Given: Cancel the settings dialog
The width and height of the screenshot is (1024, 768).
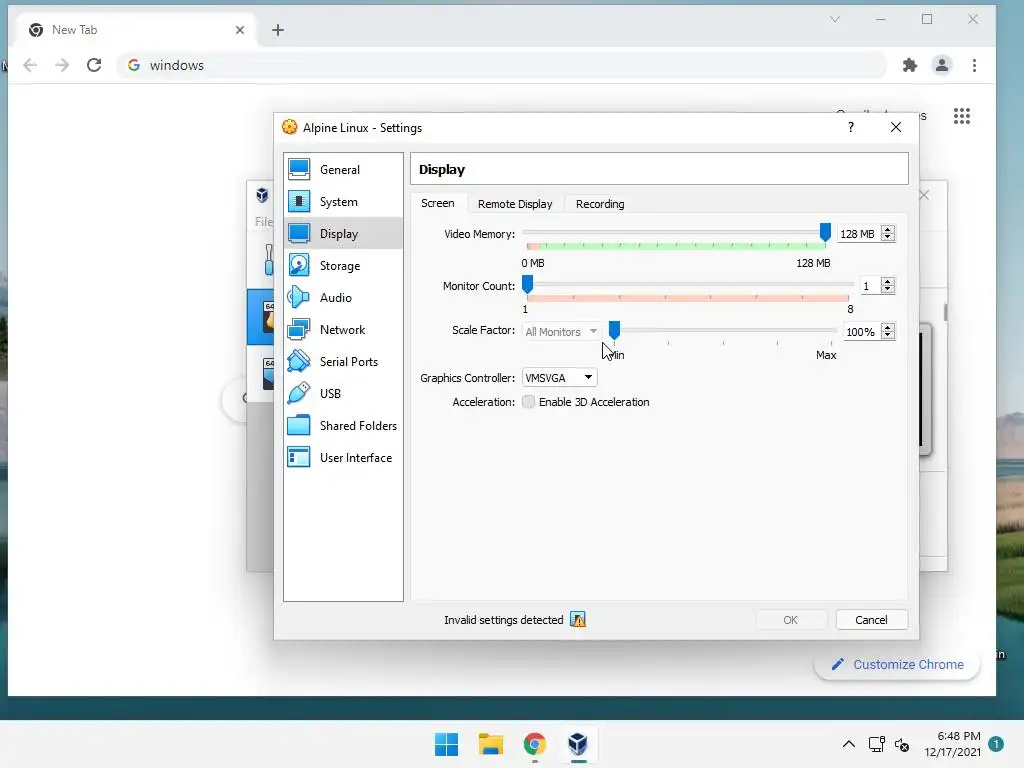Looking at the screenshot, I should click(871, 620).
